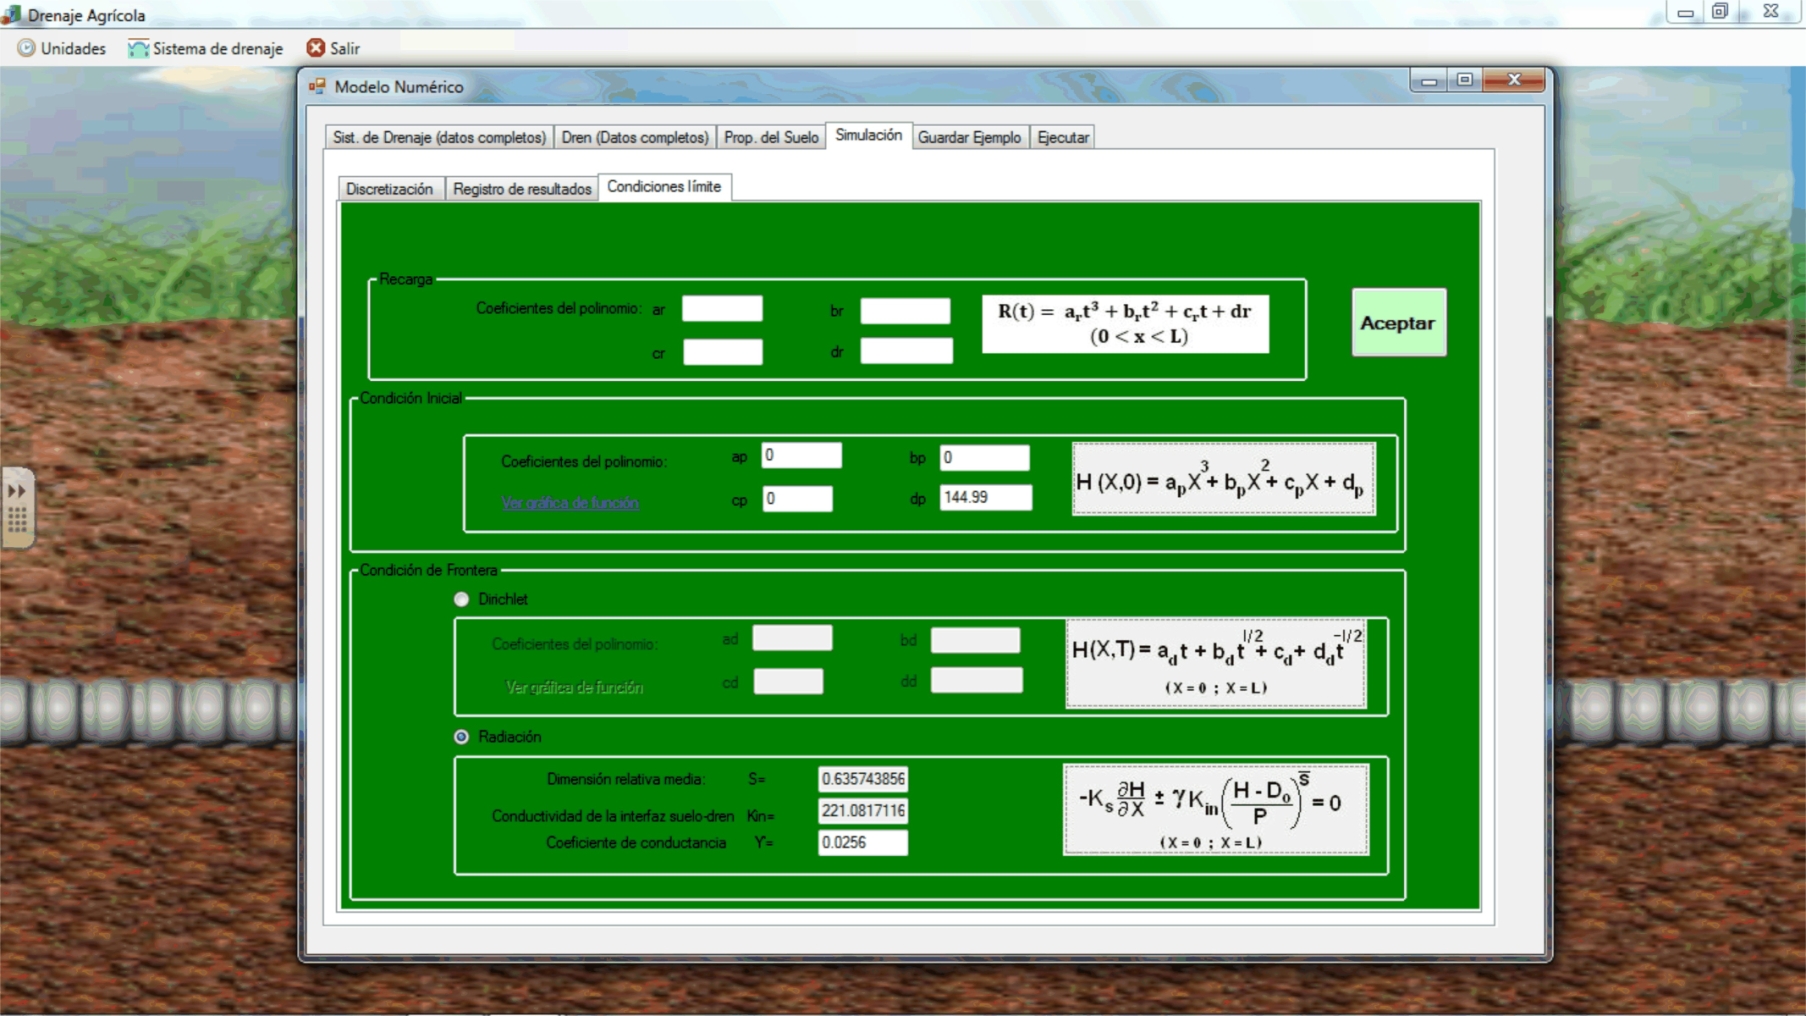Switch to the Discretización tab
This screenshot has width=1806, height=1016.
[389, 189]
